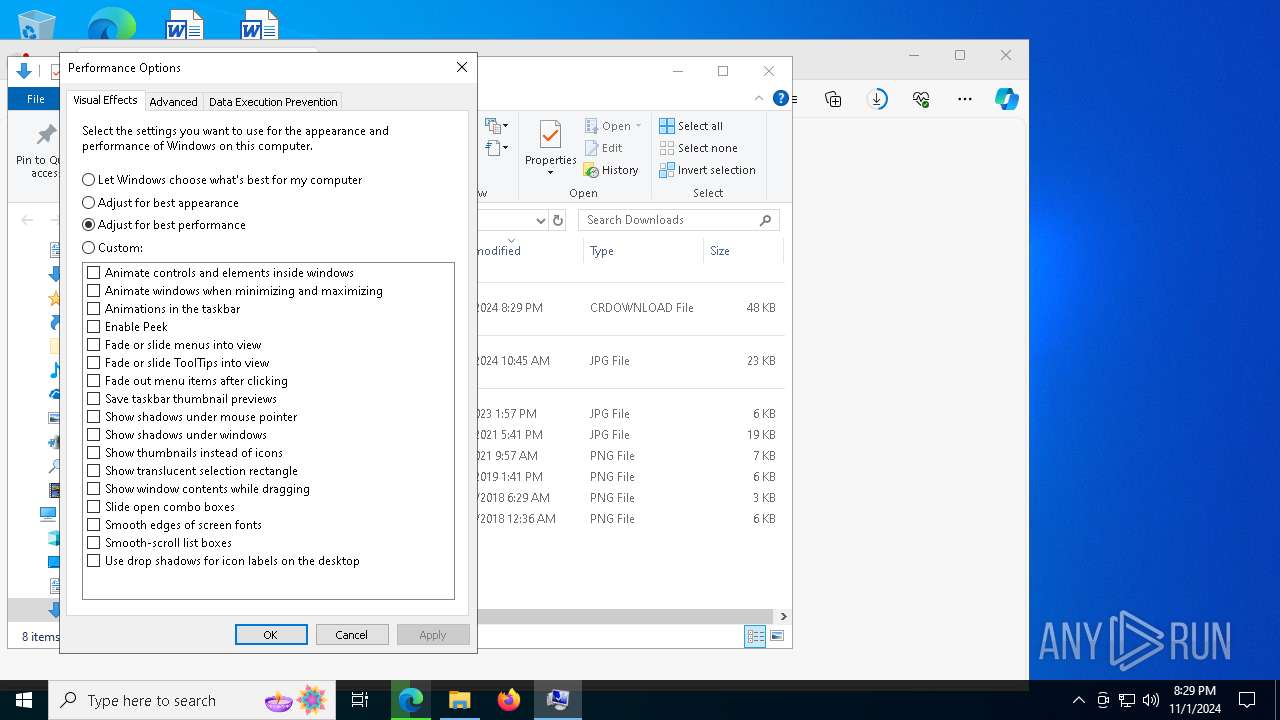The width and height of the screenshot is (1280, 720).
Task: Open Edge Browser essentials heart icon
Action: 921,99
